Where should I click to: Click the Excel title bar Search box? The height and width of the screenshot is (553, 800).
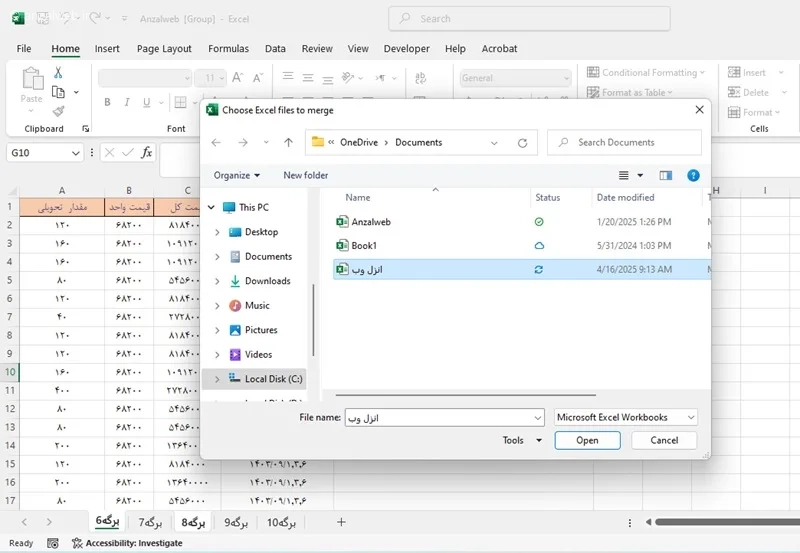(529, 19)
